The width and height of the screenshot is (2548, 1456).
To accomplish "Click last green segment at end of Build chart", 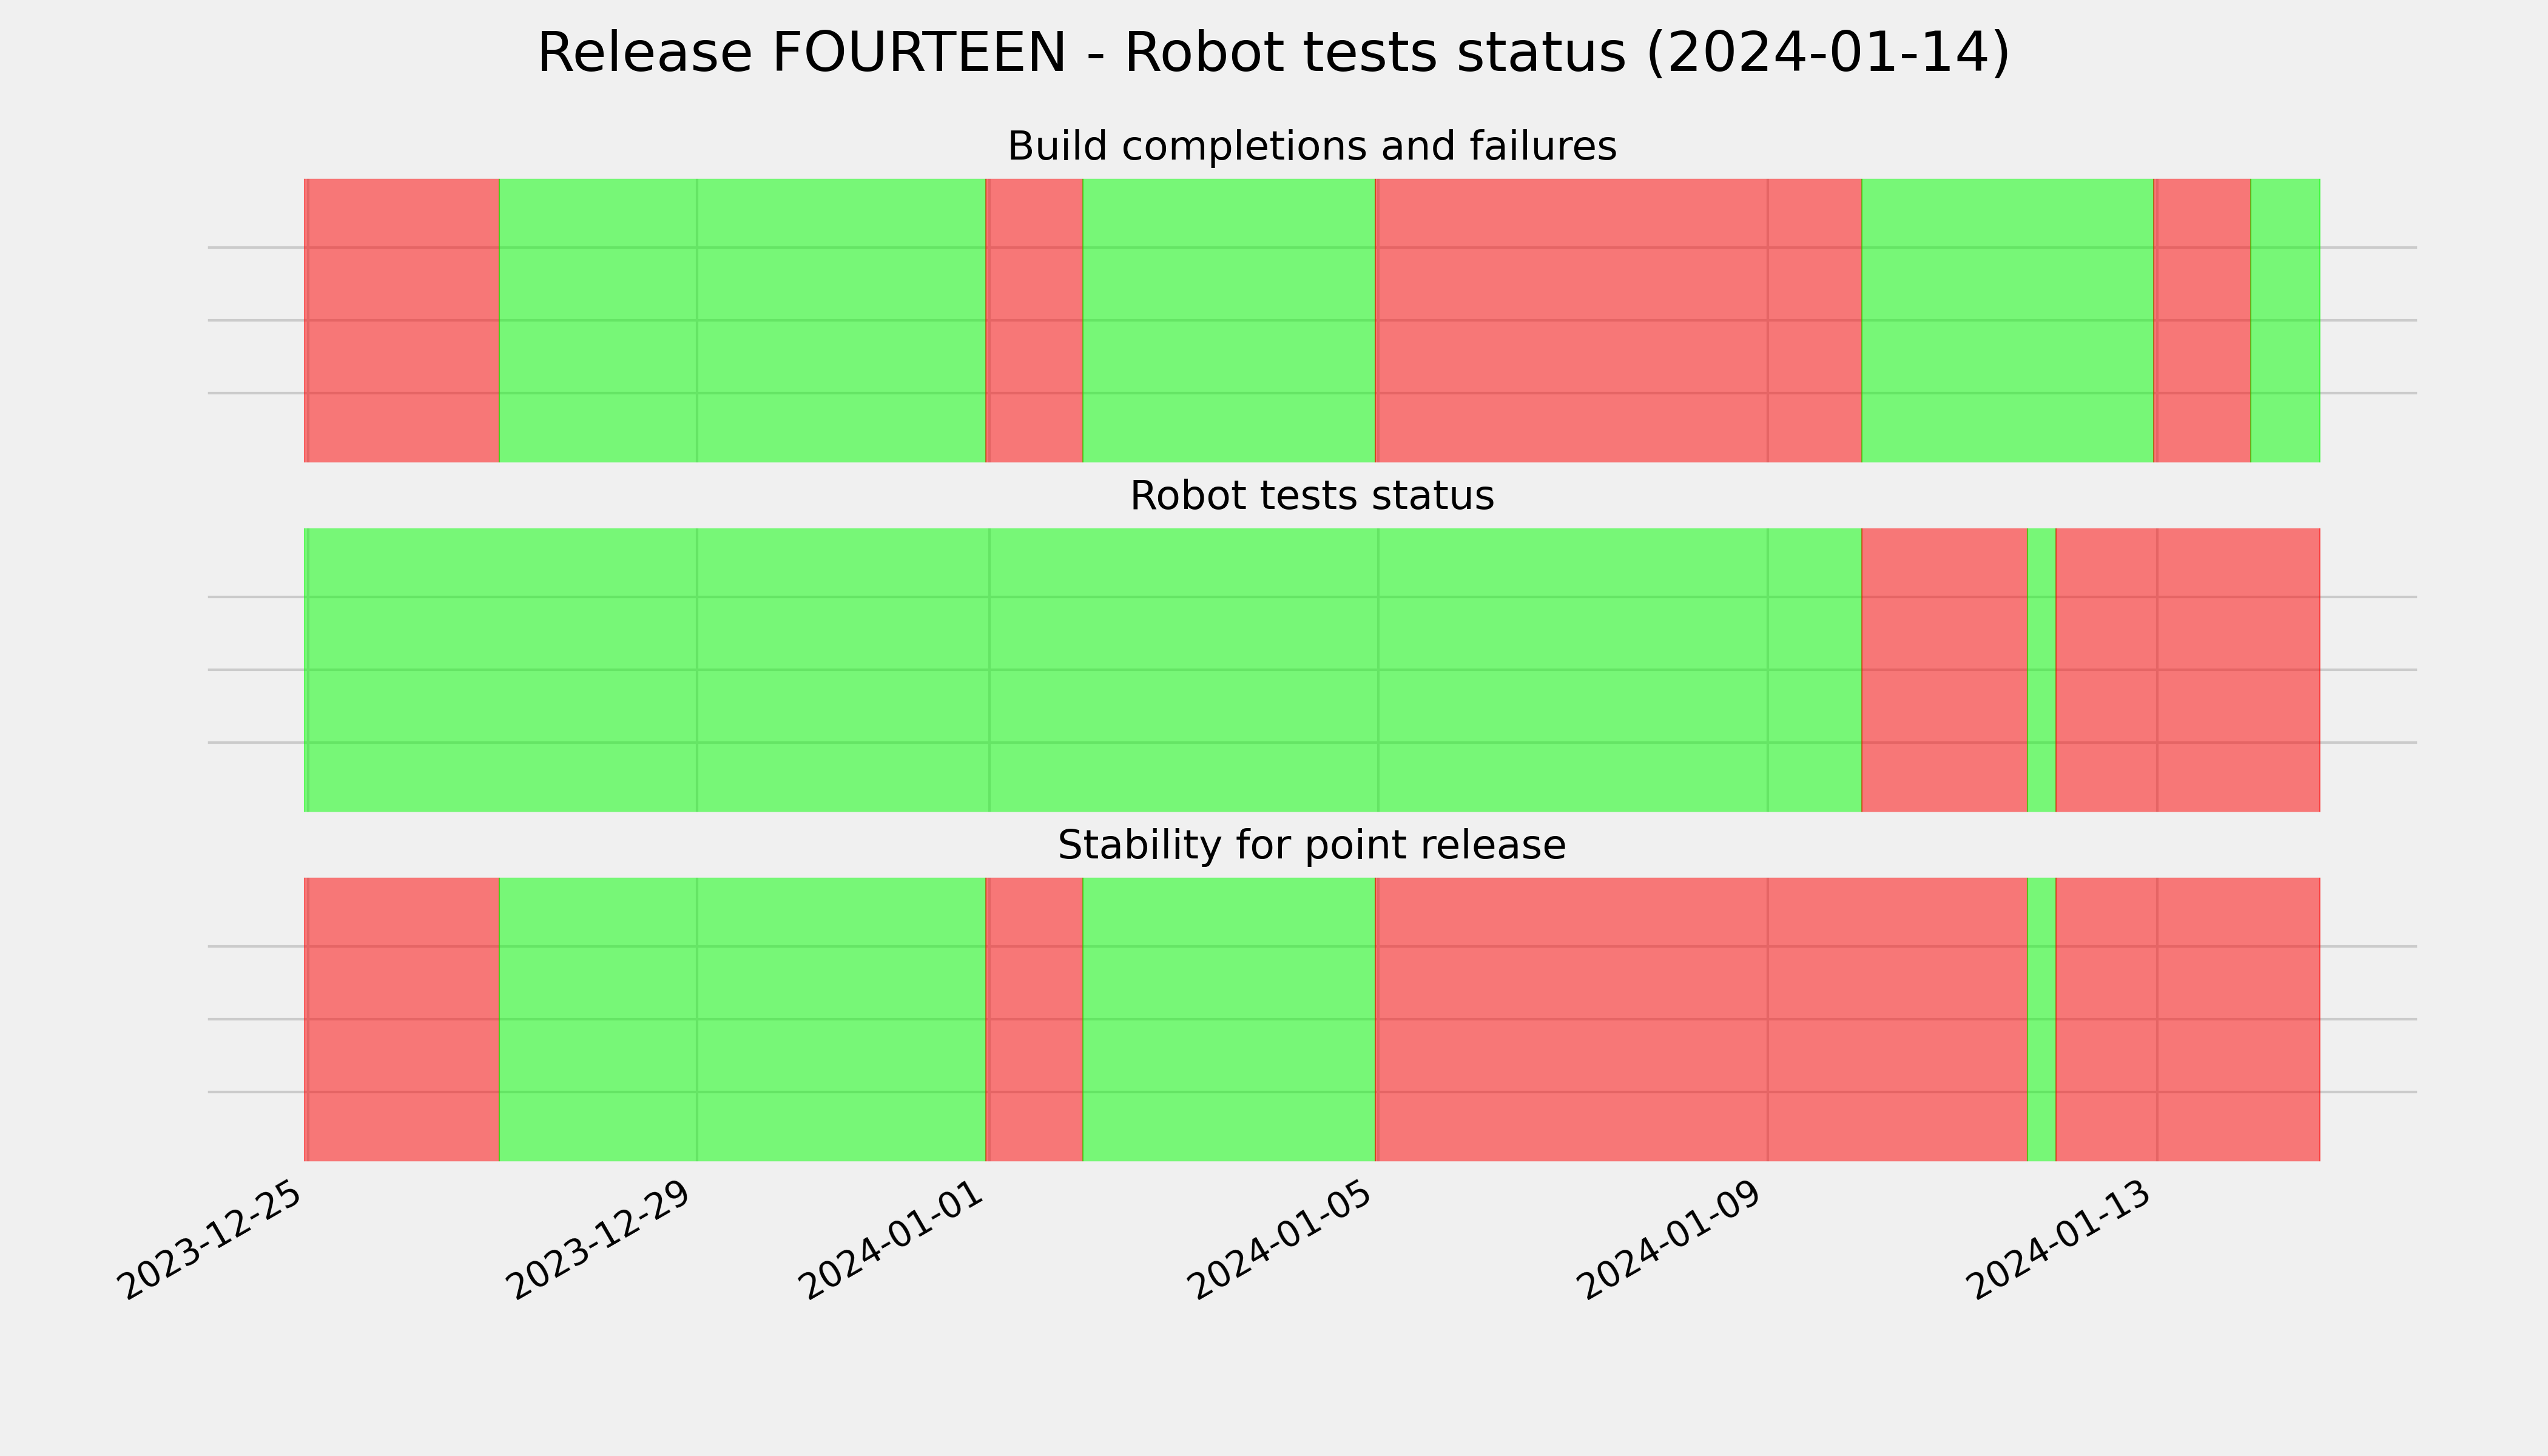I will click(x=2285, y=320).
